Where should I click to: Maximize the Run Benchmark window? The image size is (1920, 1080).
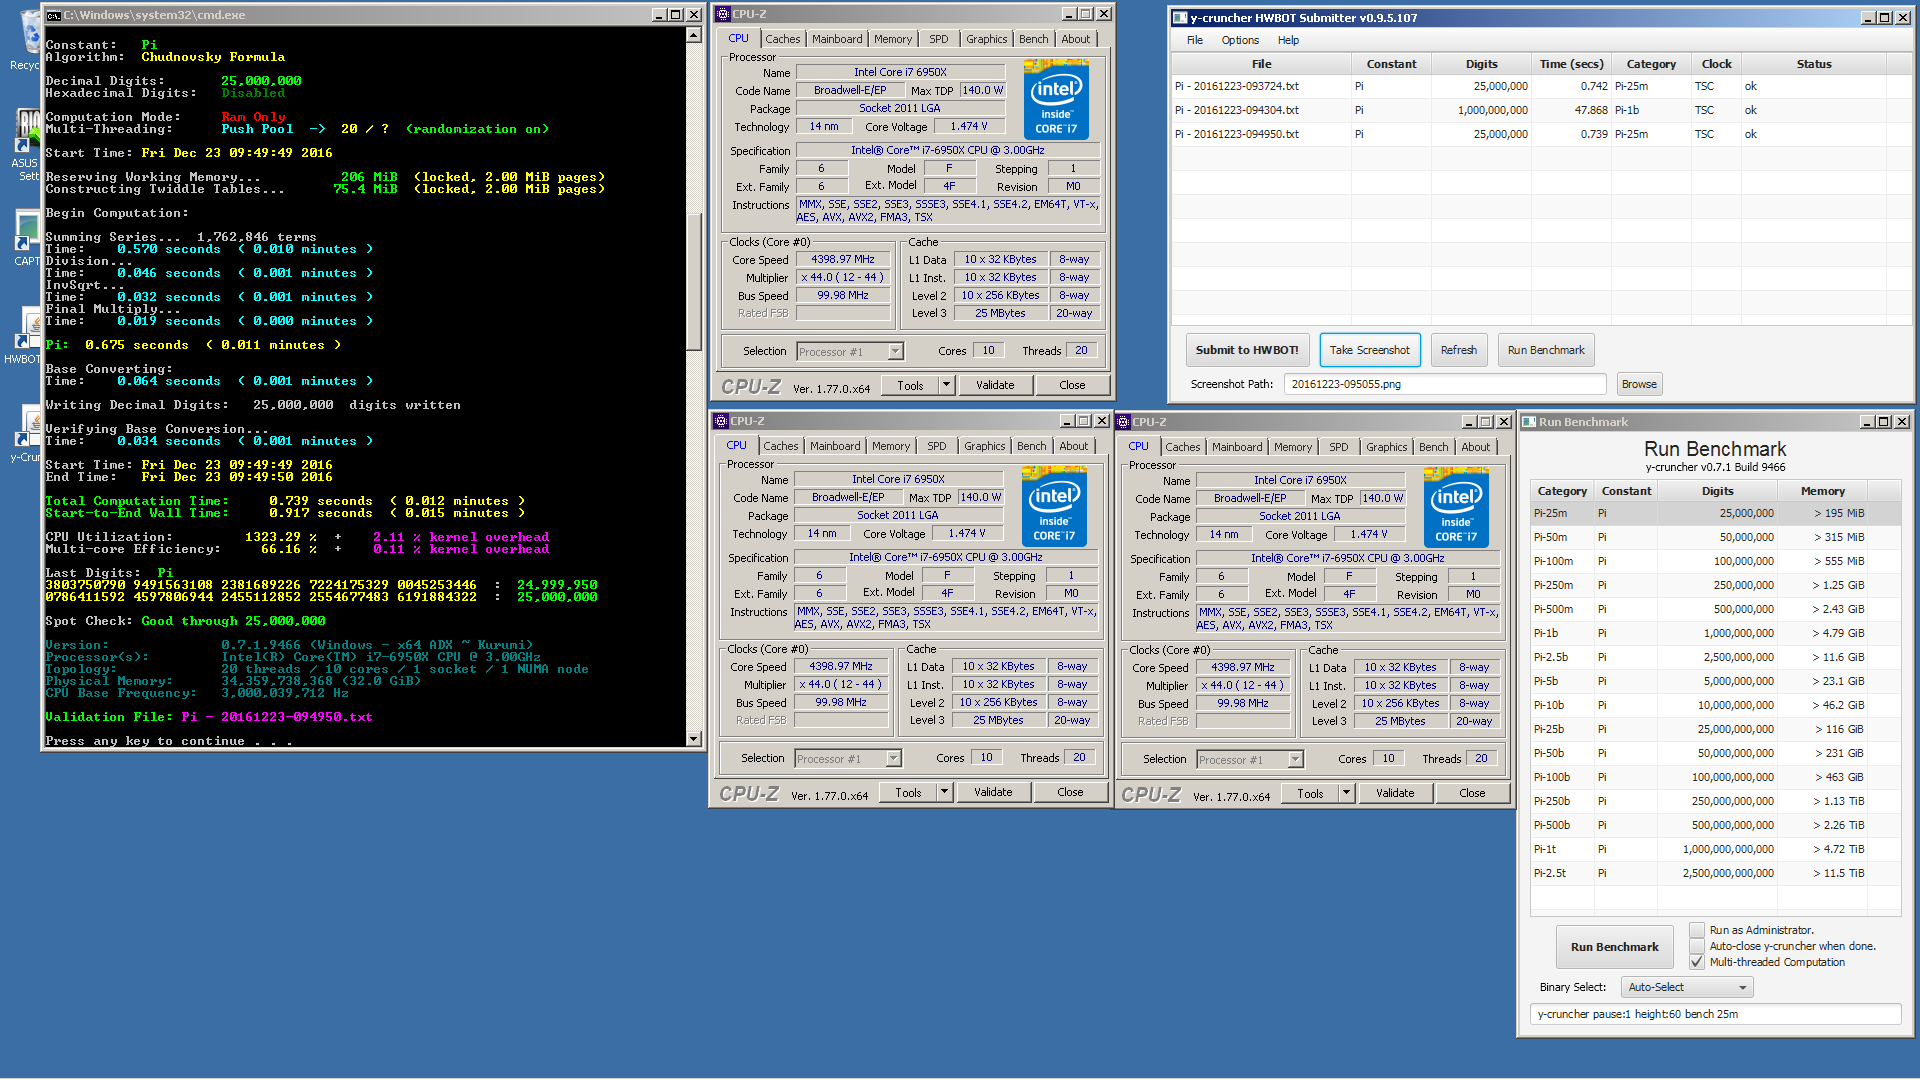[1884, 422]
